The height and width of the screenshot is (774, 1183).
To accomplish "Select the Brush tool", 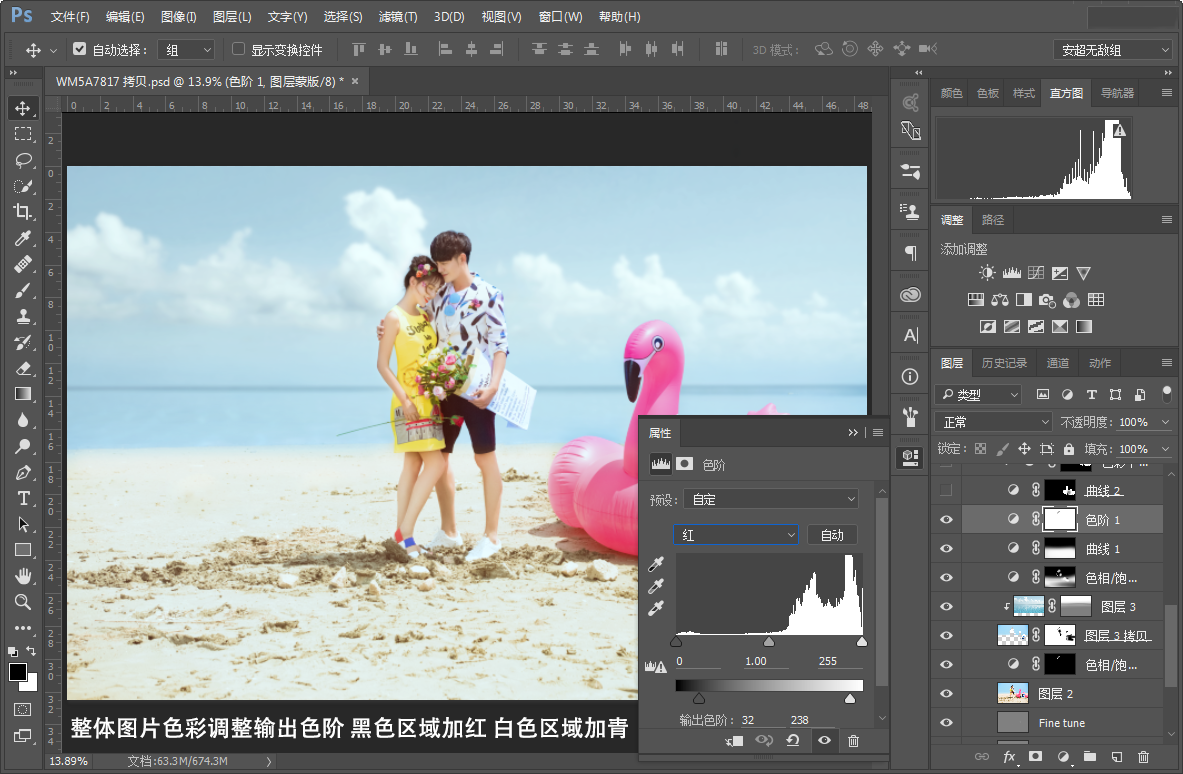I will click(23, 290).
